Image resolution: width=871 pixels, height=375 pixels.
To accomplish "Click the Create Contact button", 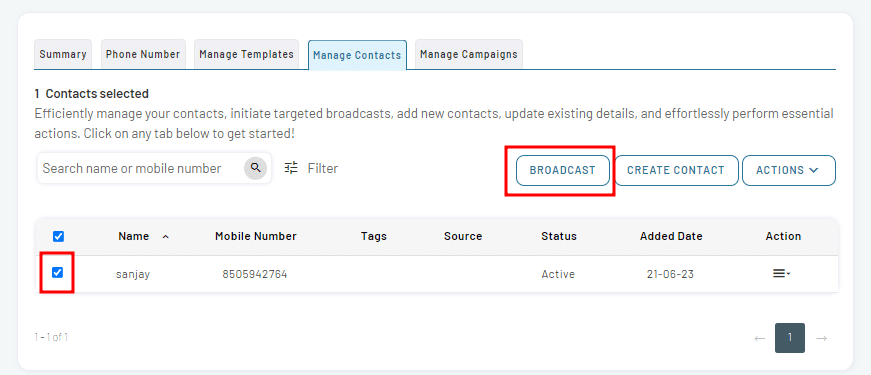I will (x=676, y=170).
